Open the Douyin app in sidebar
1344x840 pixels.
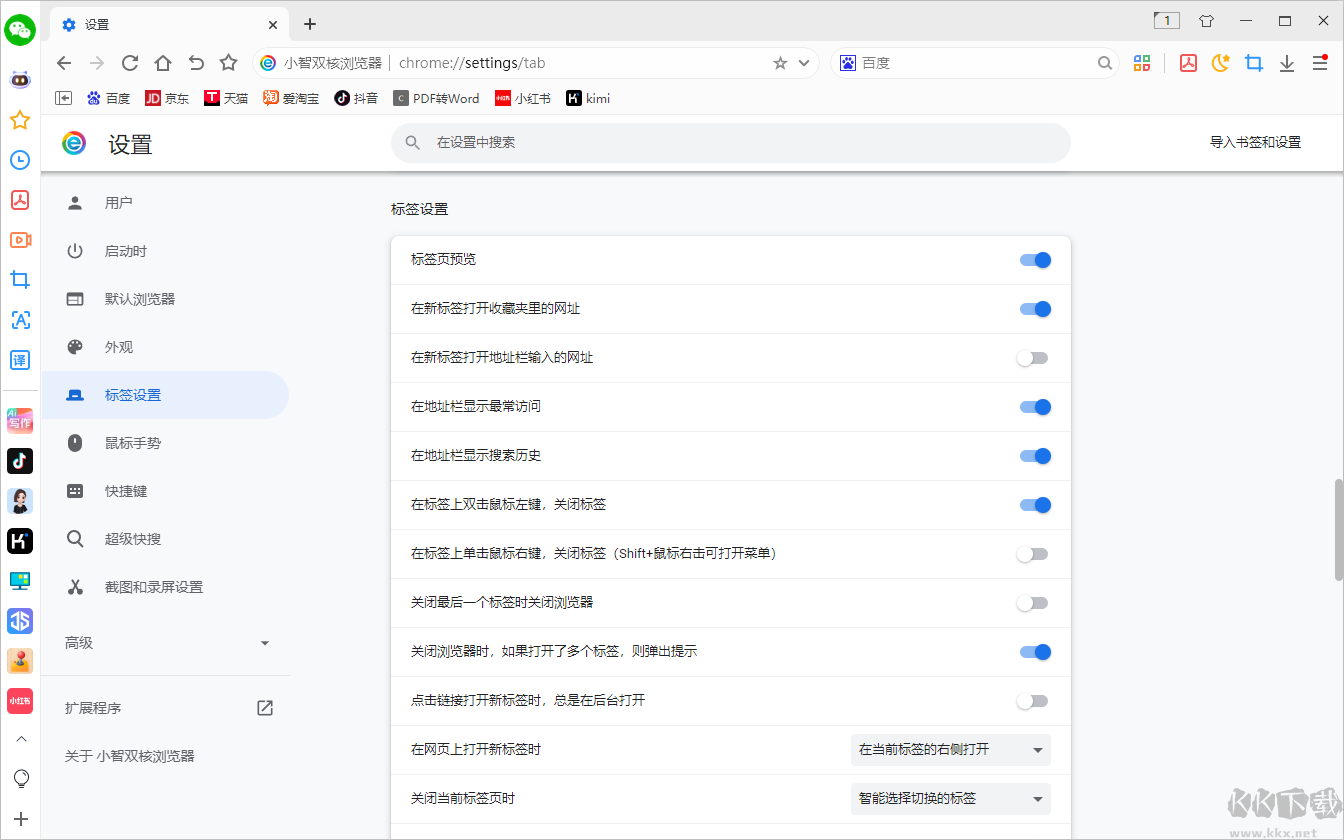pos(20,461)
